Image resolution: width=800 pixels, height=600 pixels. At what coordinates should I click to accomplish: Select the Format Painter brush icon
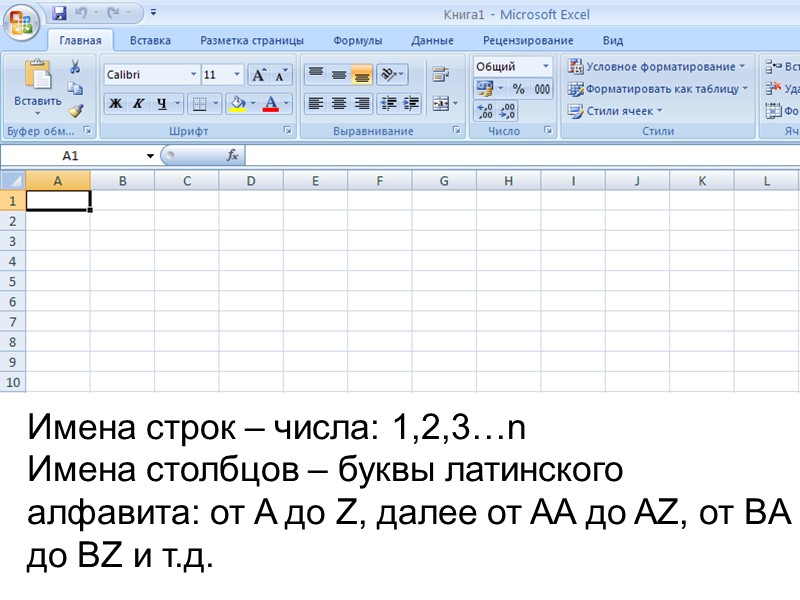pyautogui.click(x=74, y=110)
